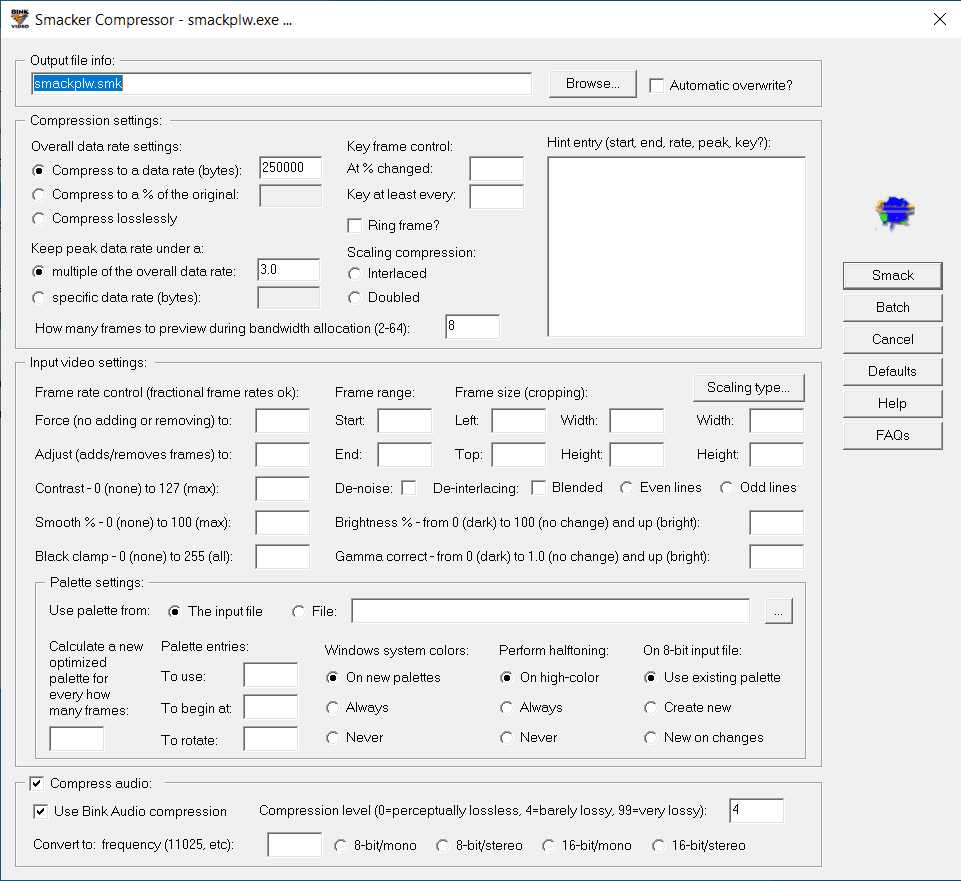Image resolution: width=961 pixels, height=881 pixels.
Task: Click the Key at least every field
Action: tap(496, 197)
